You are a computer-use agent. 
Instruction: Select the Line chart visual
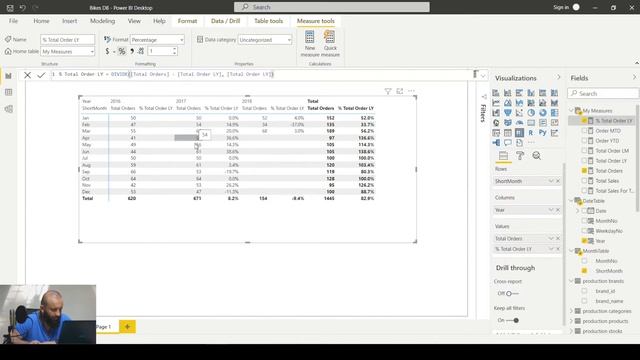click(496, 103)
